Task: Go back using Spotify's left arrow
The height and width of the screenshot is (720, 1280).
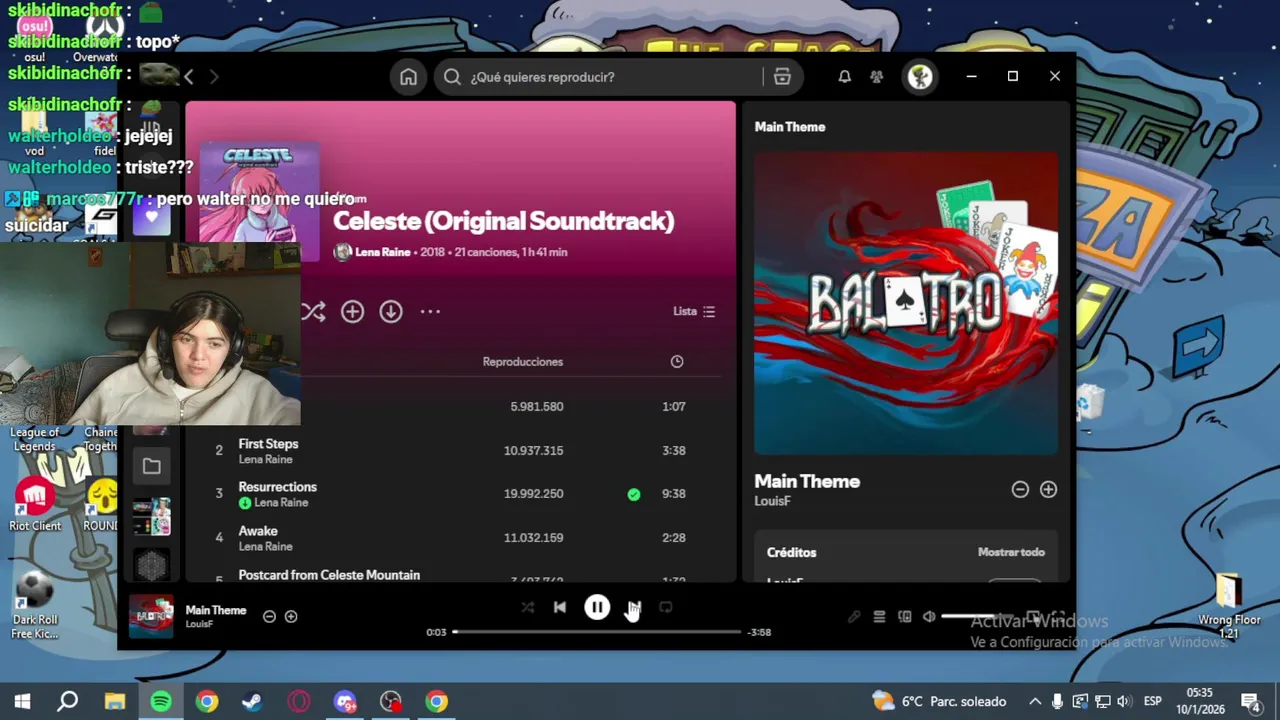Action: pos(189,77)
